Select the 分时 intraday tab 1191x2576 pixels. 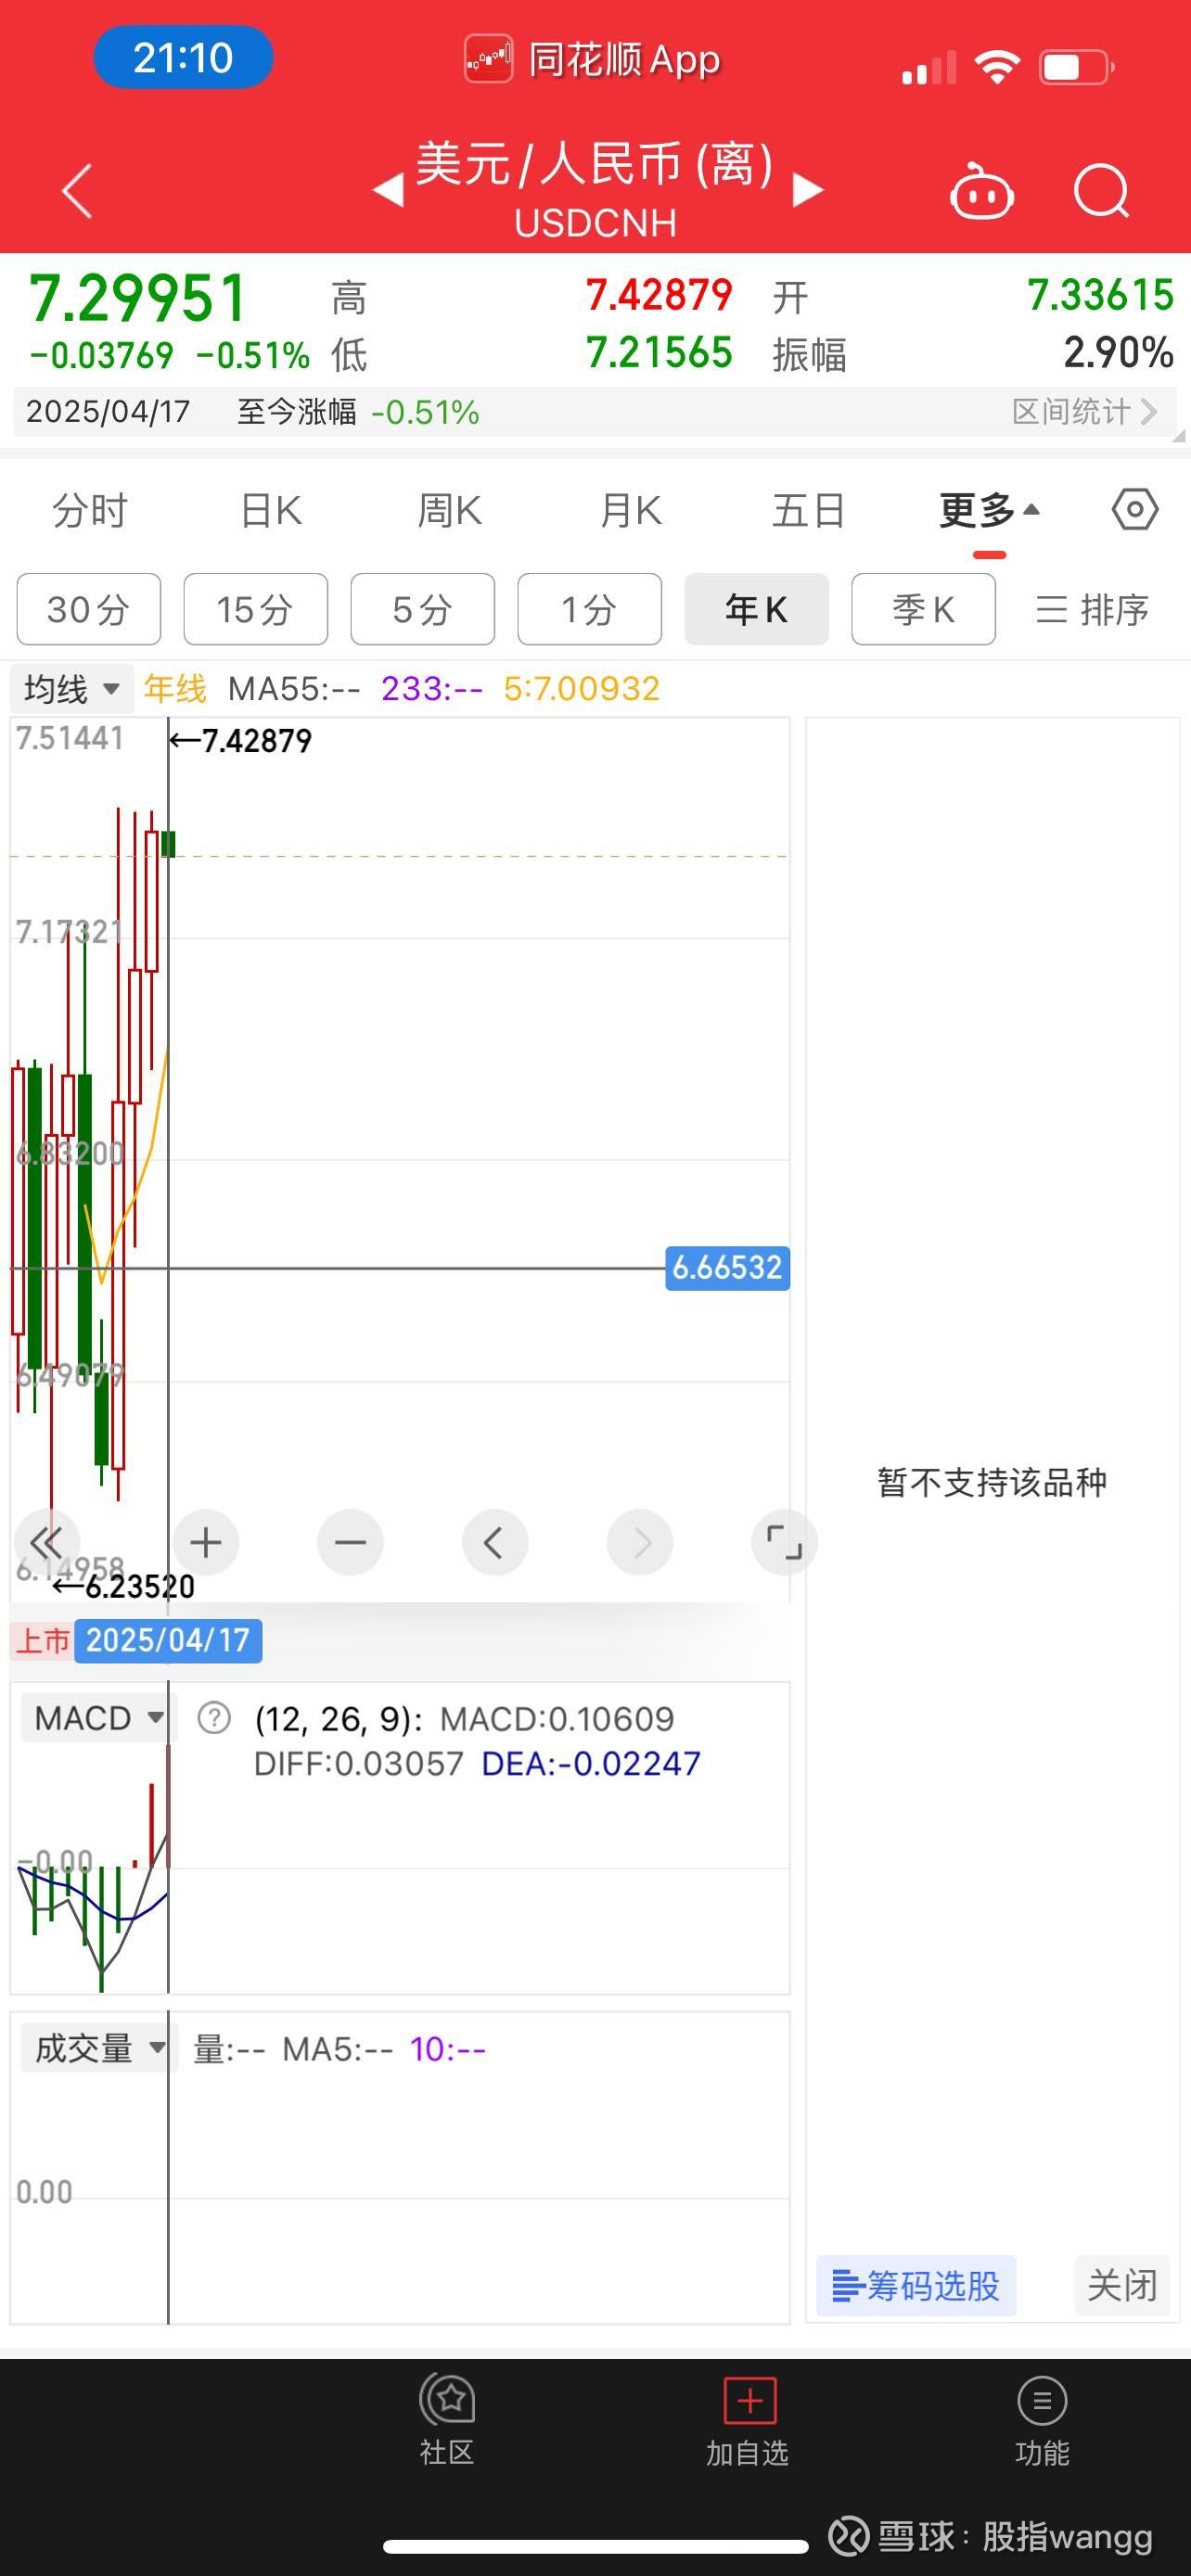click(x=90, y=511)
